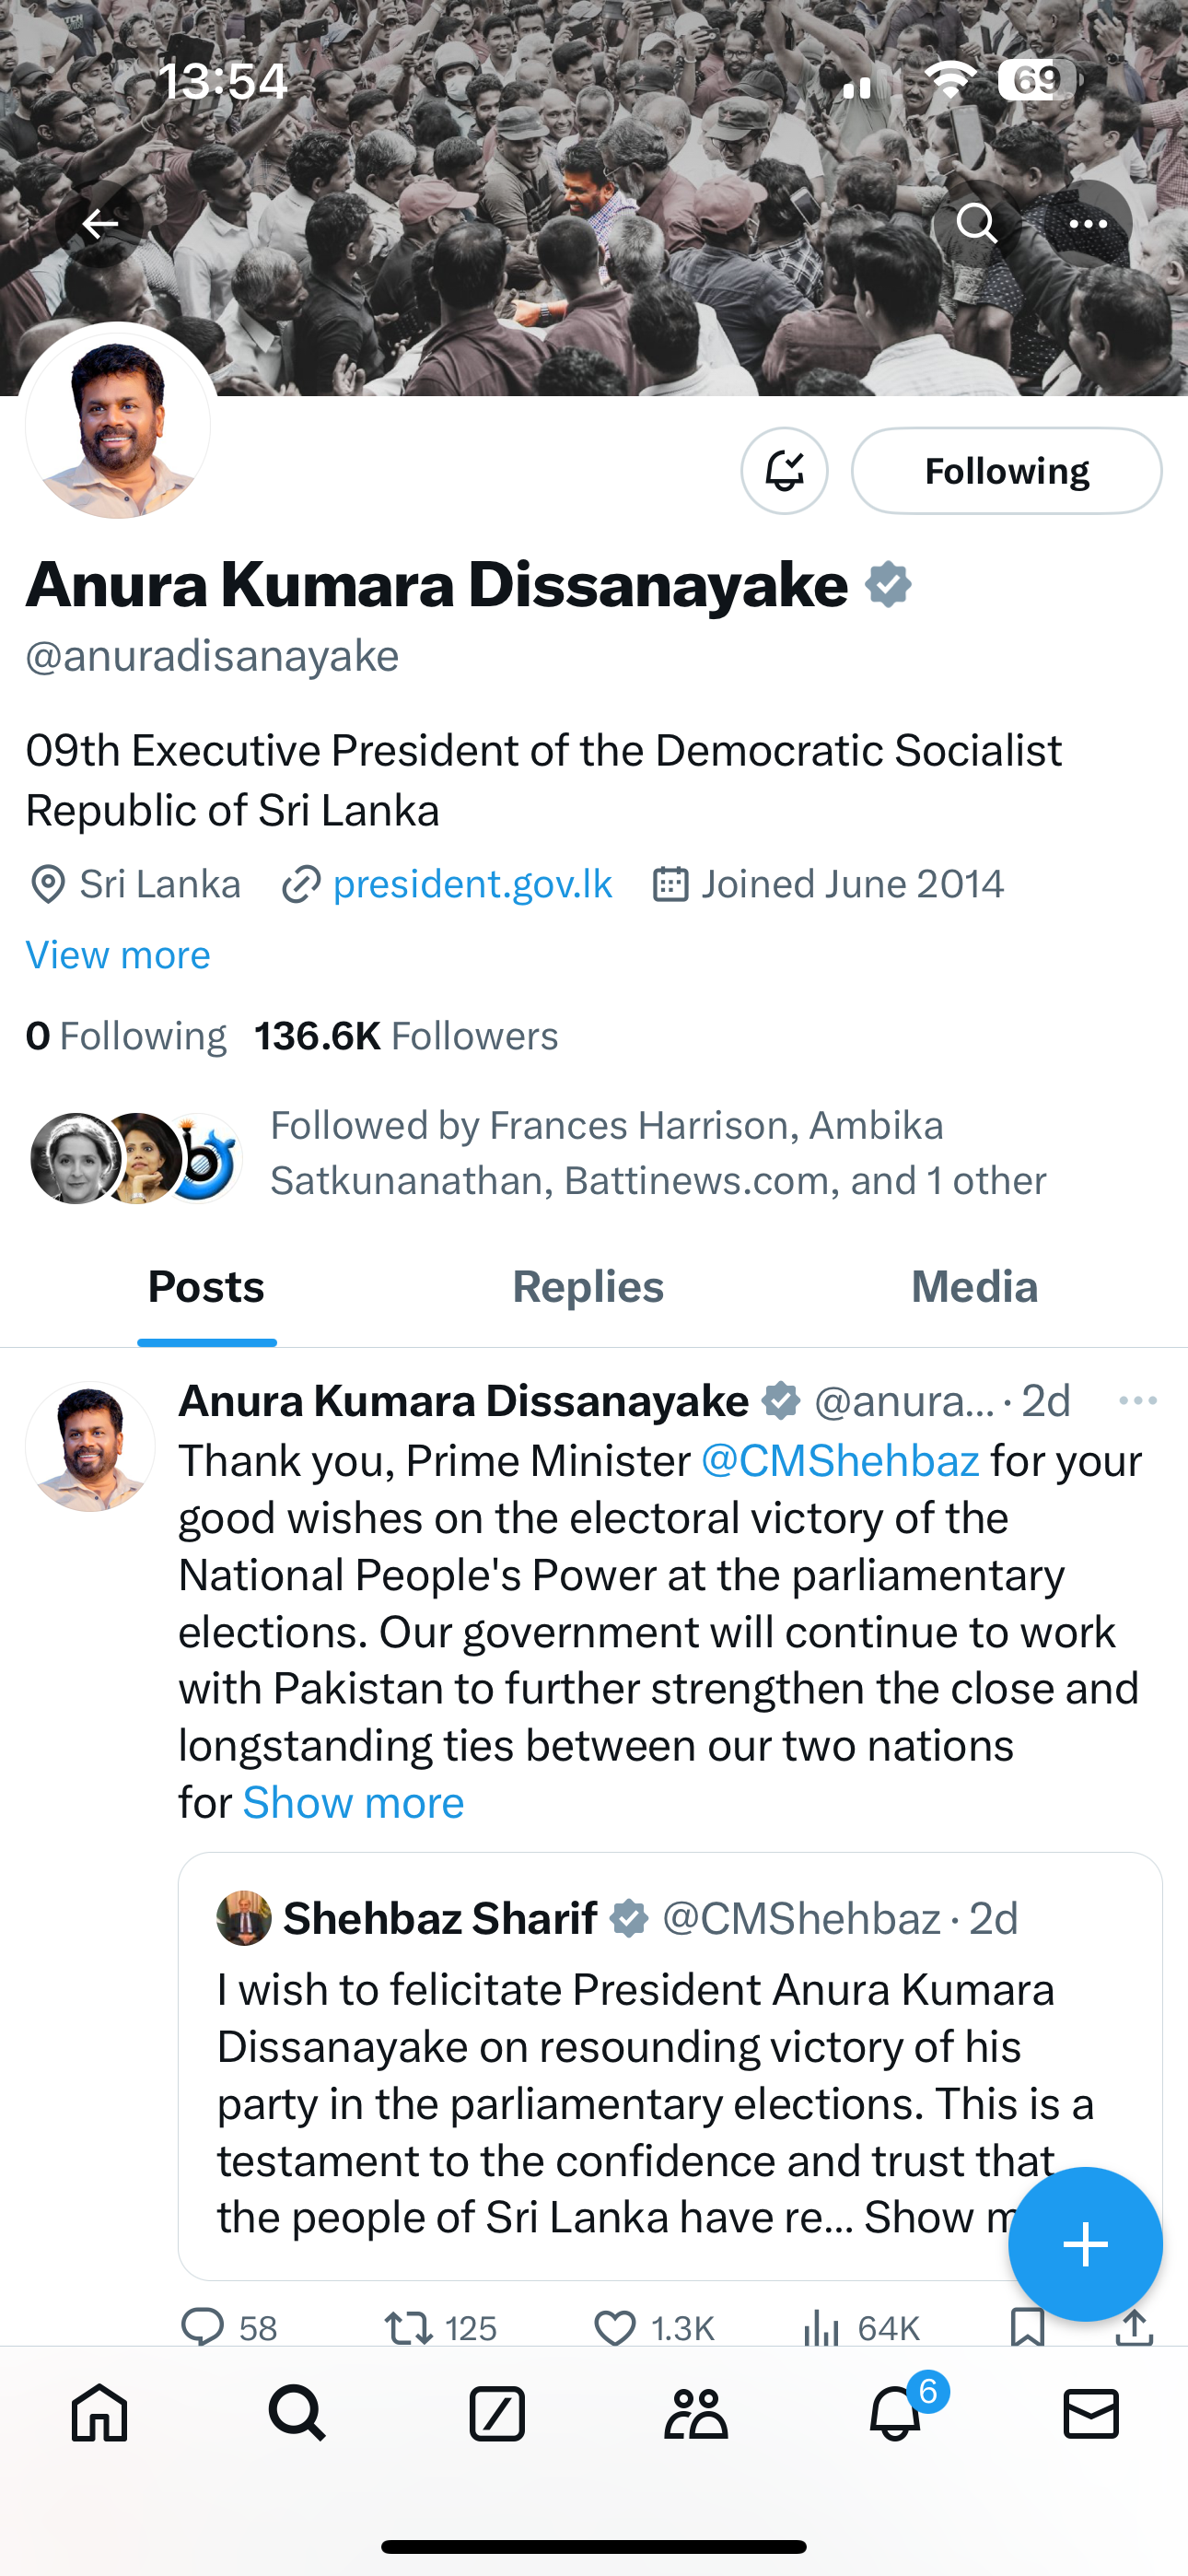Expand the post with Show more
This screenshot has width=1188, height=2576.
coord(353,1802)
